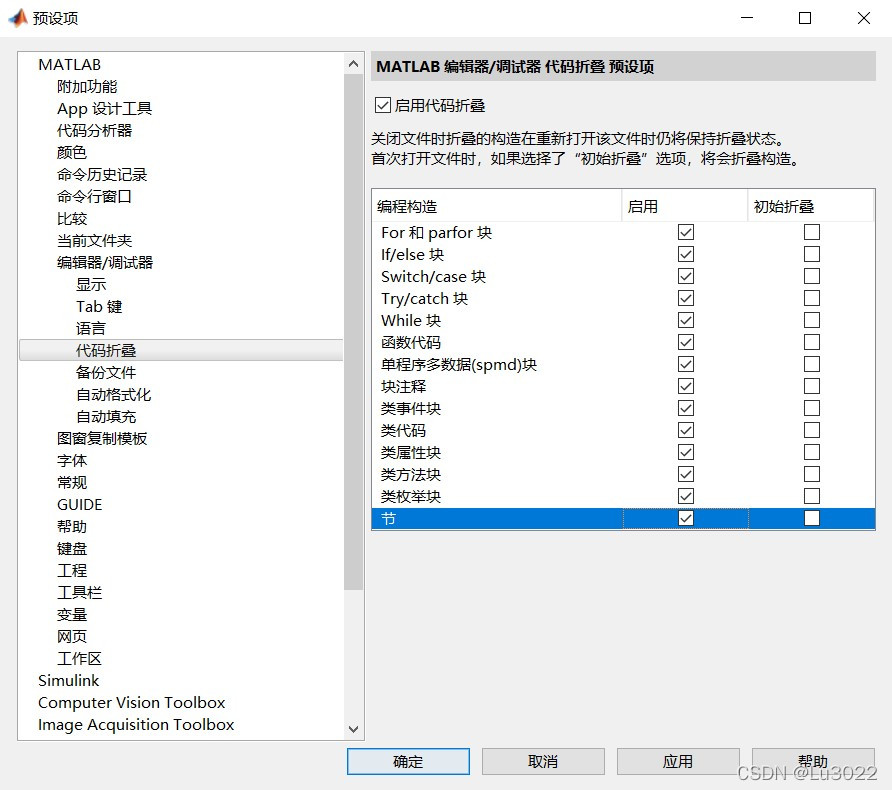Viewport: 892px width, 790px height.
Task: Uncheck 启用 for the 节 row
Action: [685, 518]
